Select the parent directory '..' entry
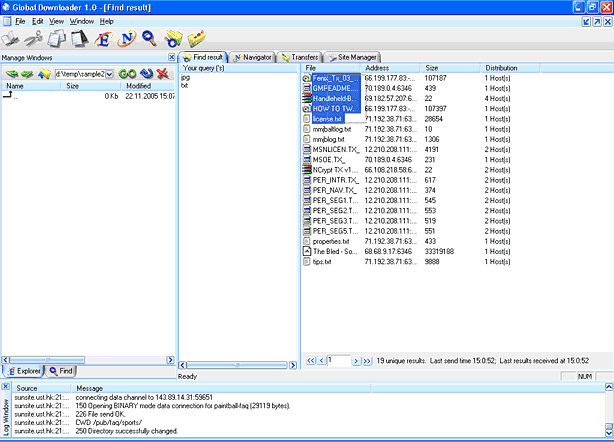Viewport: 614px width, 442px height. [x=88, y=96]
